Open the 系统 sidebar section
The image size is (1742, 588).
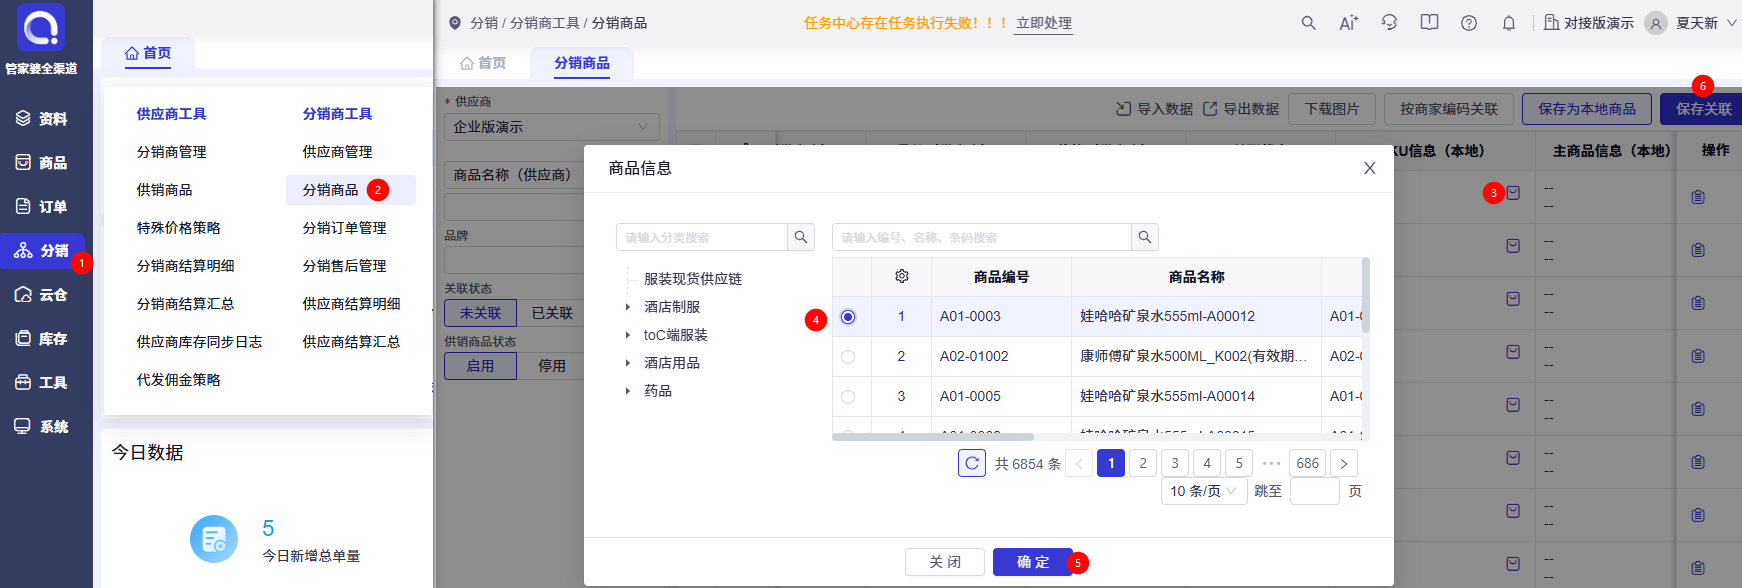[x=41, y=427]
